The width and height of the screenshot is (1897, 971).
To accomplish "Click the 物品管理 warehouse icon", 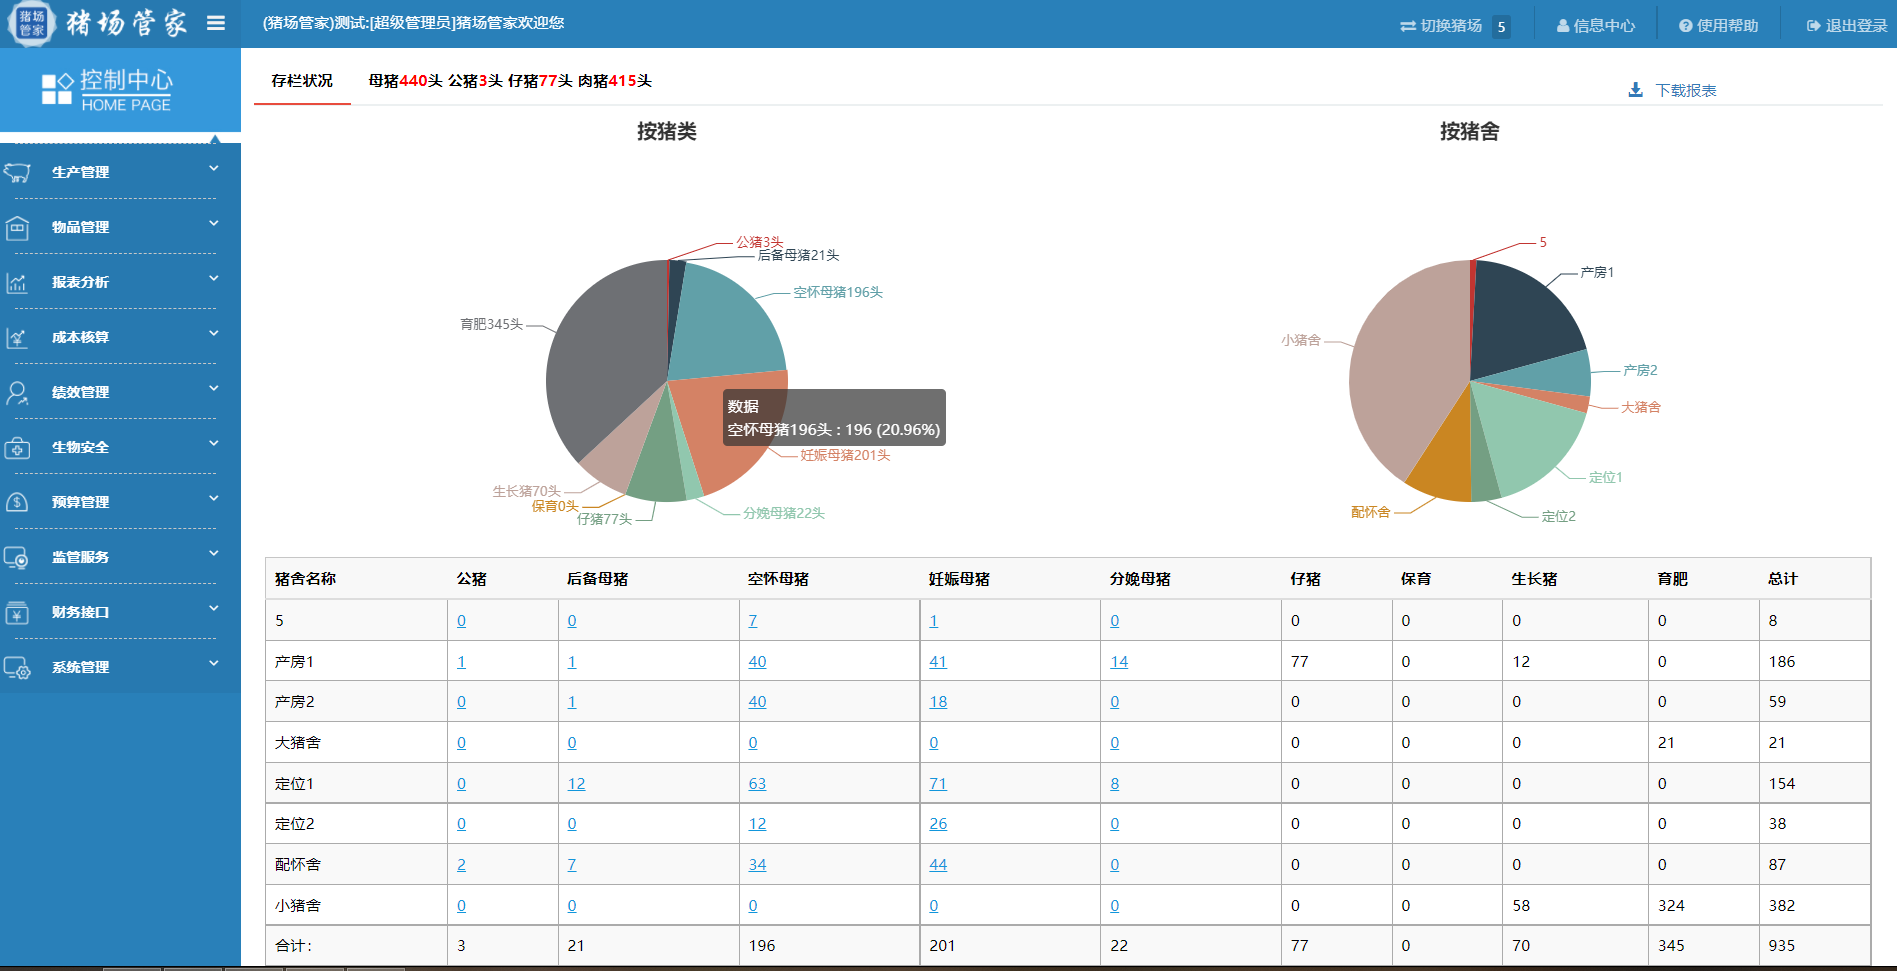I will tap(17, 228).
